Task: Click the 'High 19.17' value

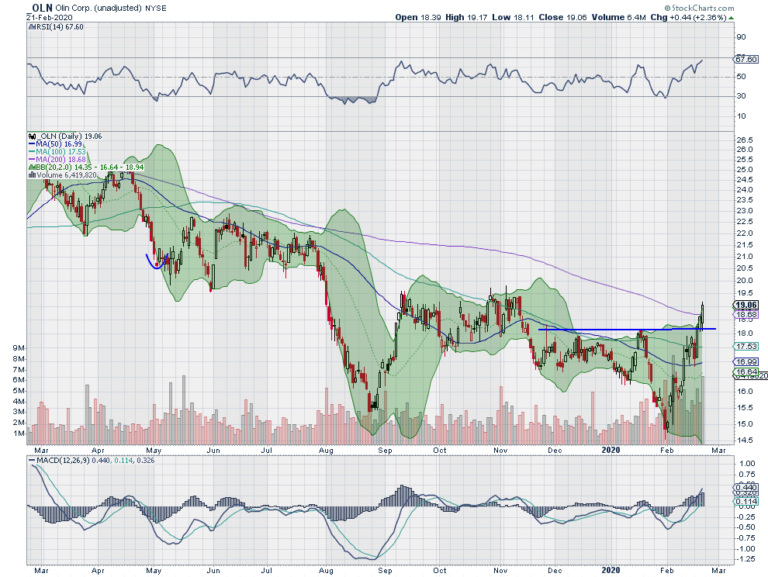Action: click(466, 17)
